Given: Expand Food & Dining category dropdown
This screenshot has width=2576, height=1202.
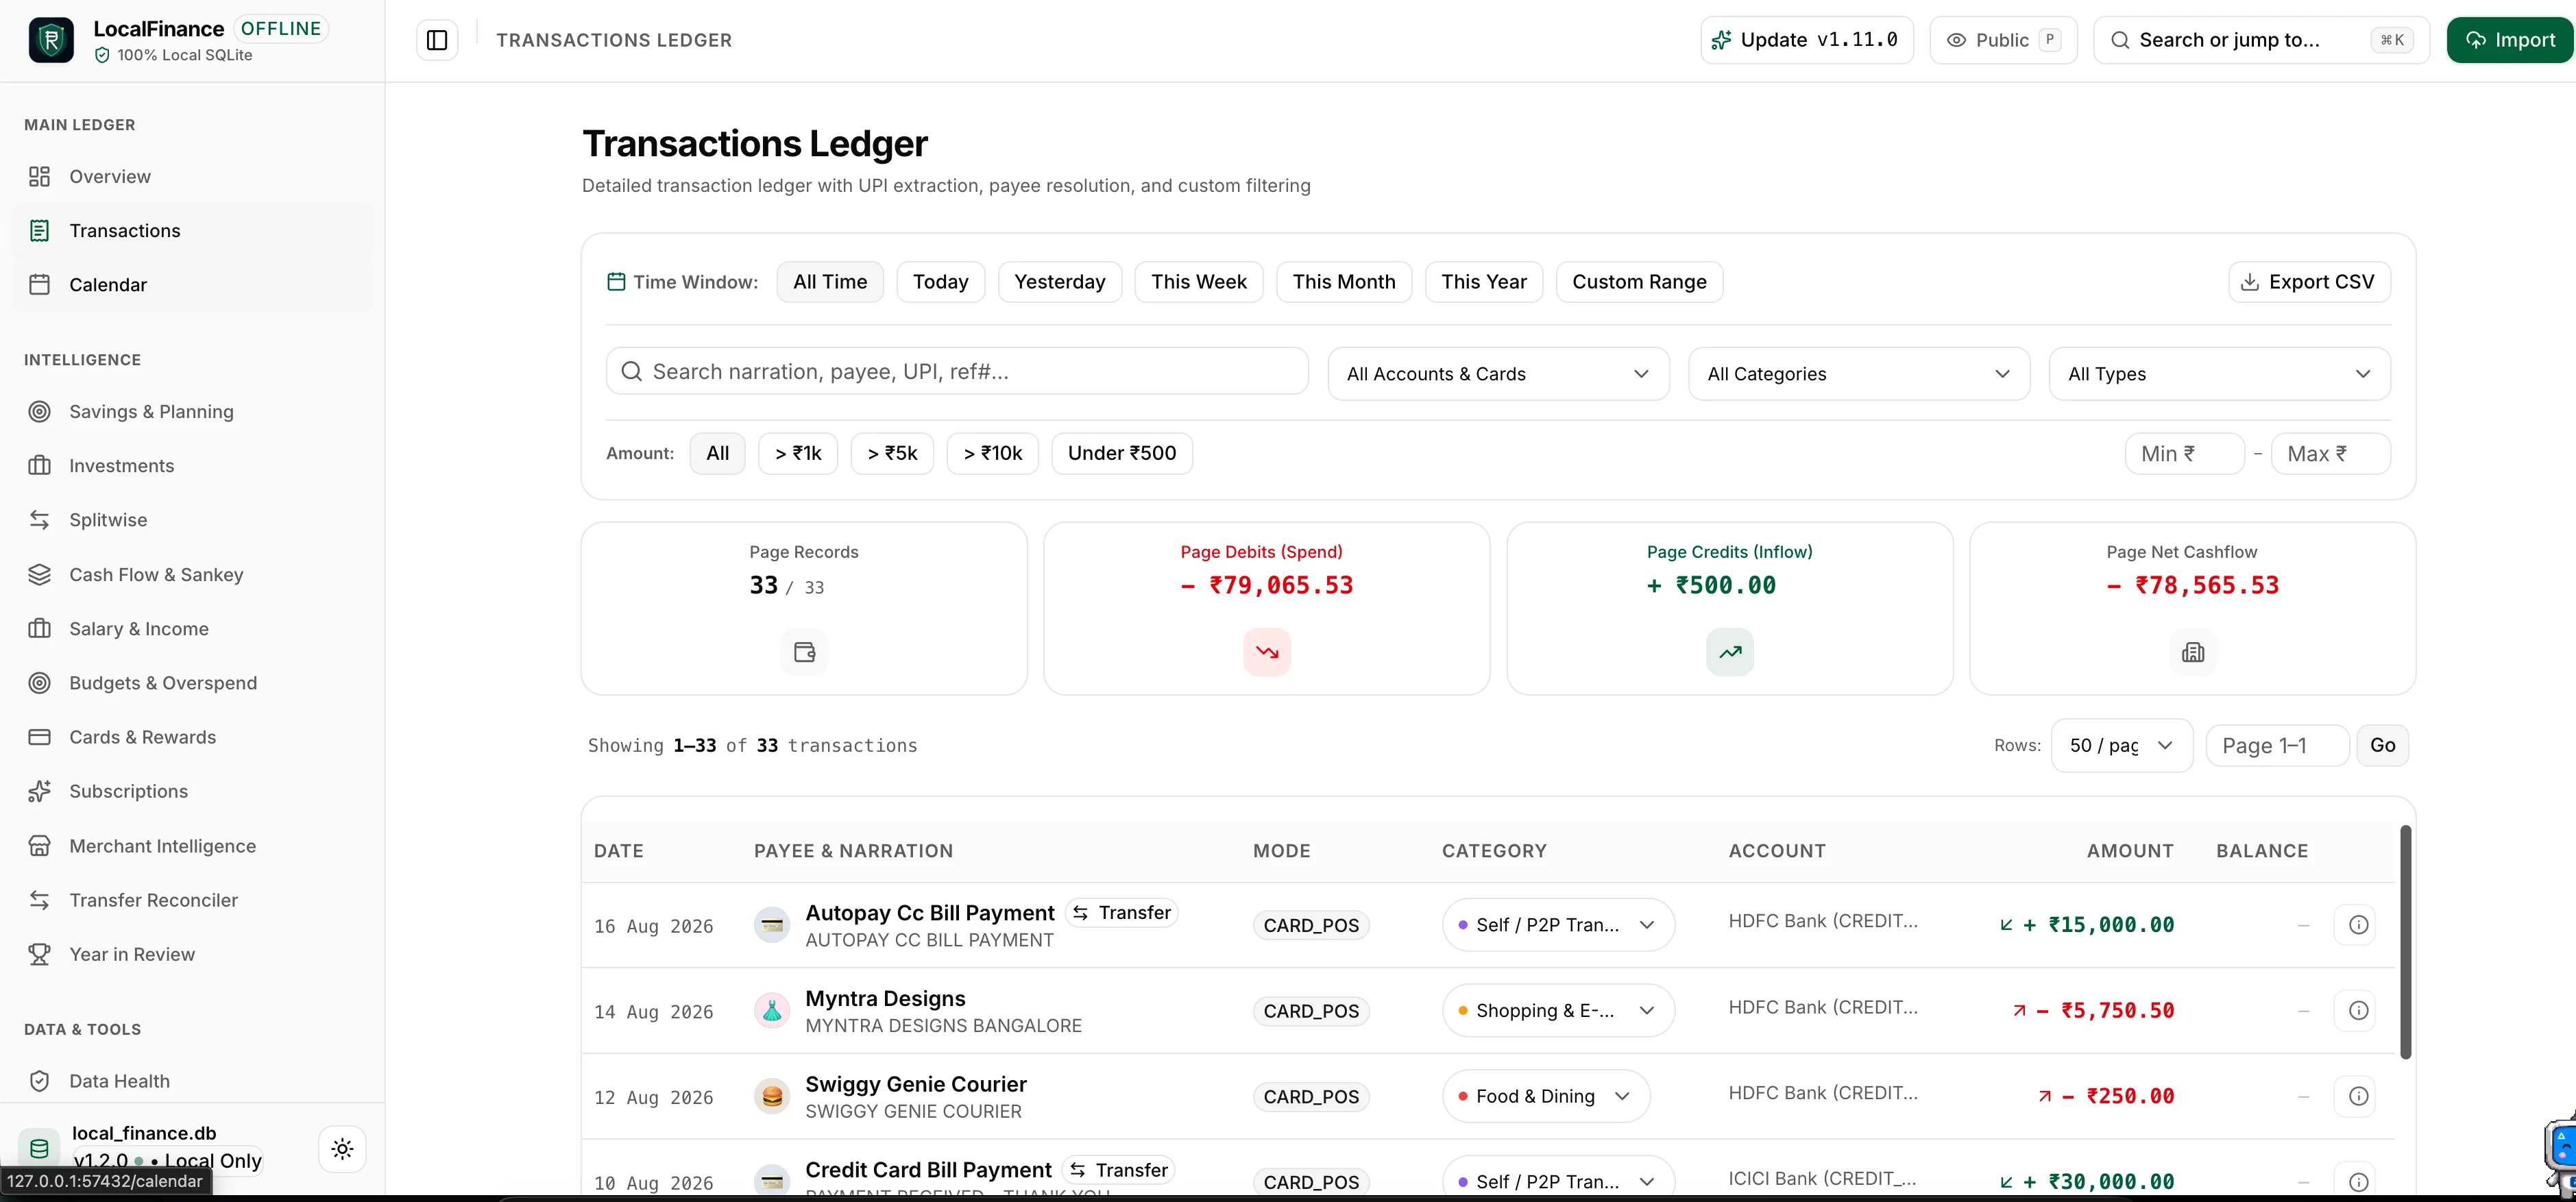Looking at the screenshot, I should pos(1546,1096).
